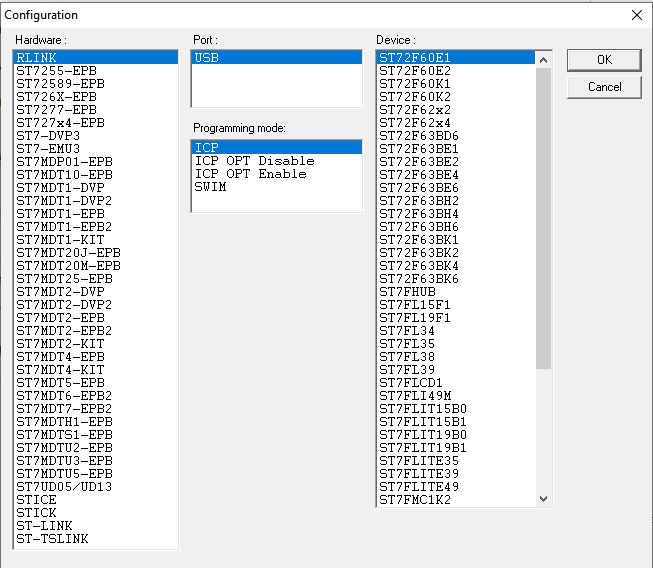Select ST7FHUB device
Screen dimensions: 653x568
pos(456,291)
